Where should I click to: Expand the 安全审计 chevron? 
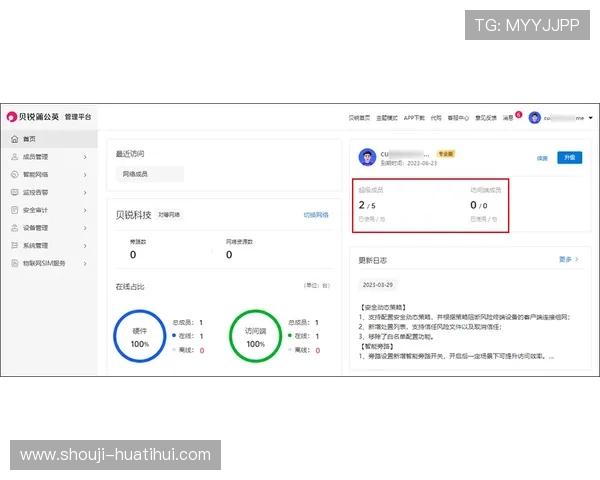[x=85, y=210]
